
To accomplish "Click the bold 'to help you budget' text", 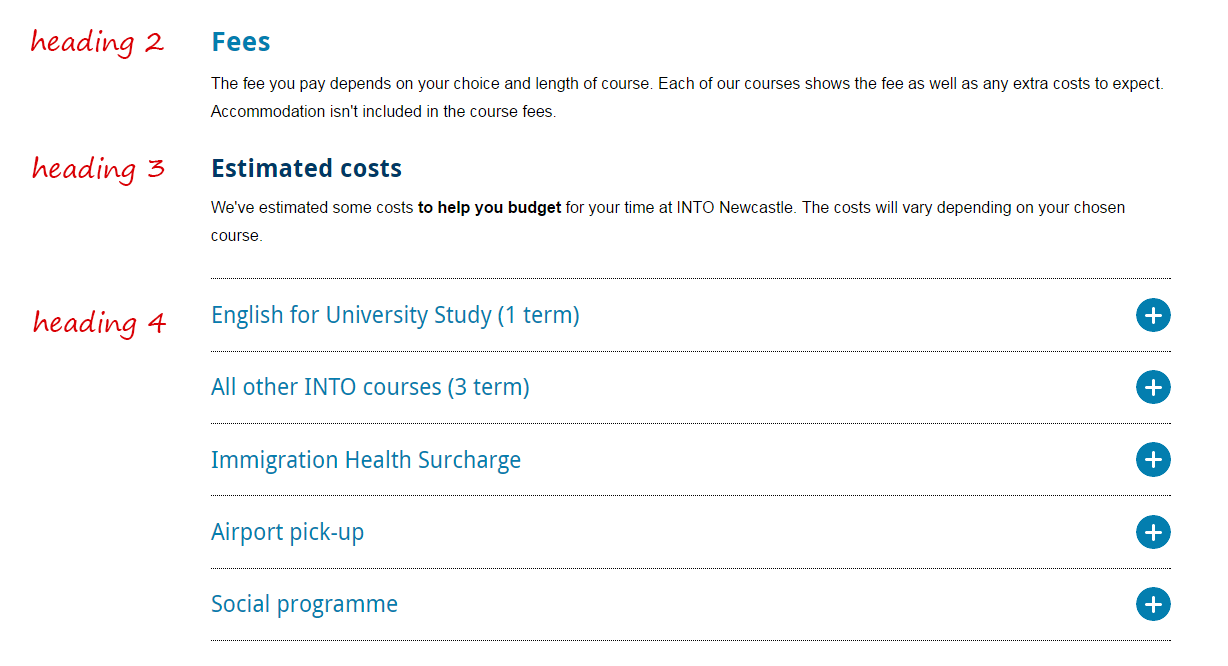I will pos(489,208).
